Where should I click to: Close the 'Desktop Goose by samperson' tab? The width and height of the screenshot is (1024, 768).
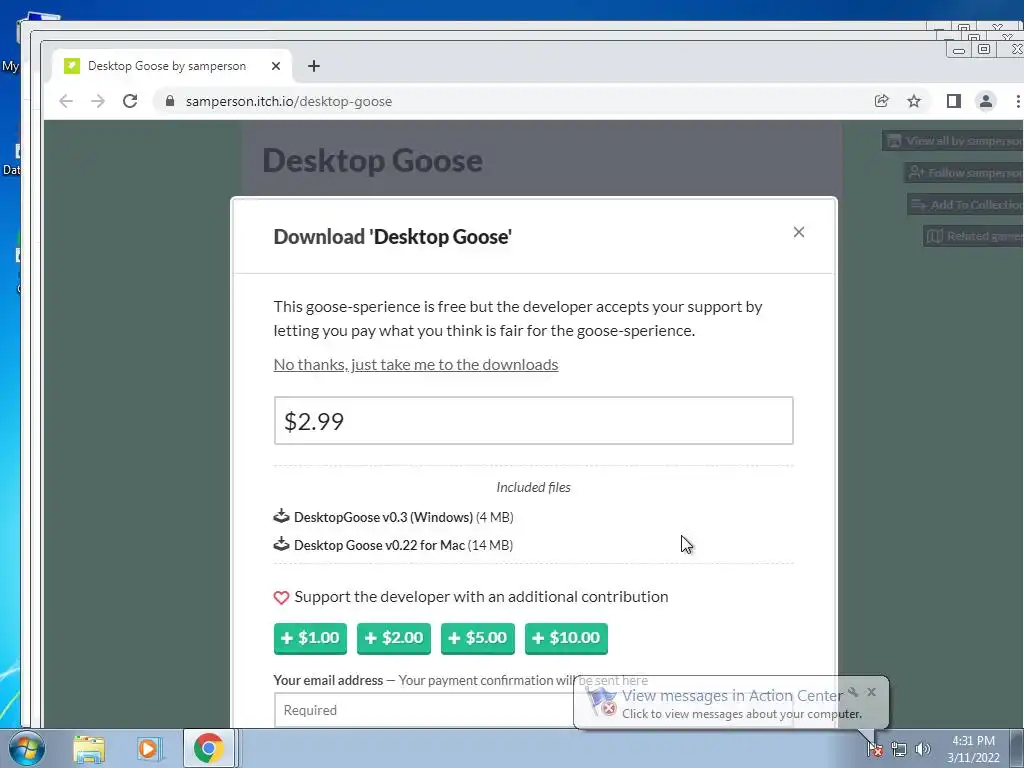click(276, 66)
